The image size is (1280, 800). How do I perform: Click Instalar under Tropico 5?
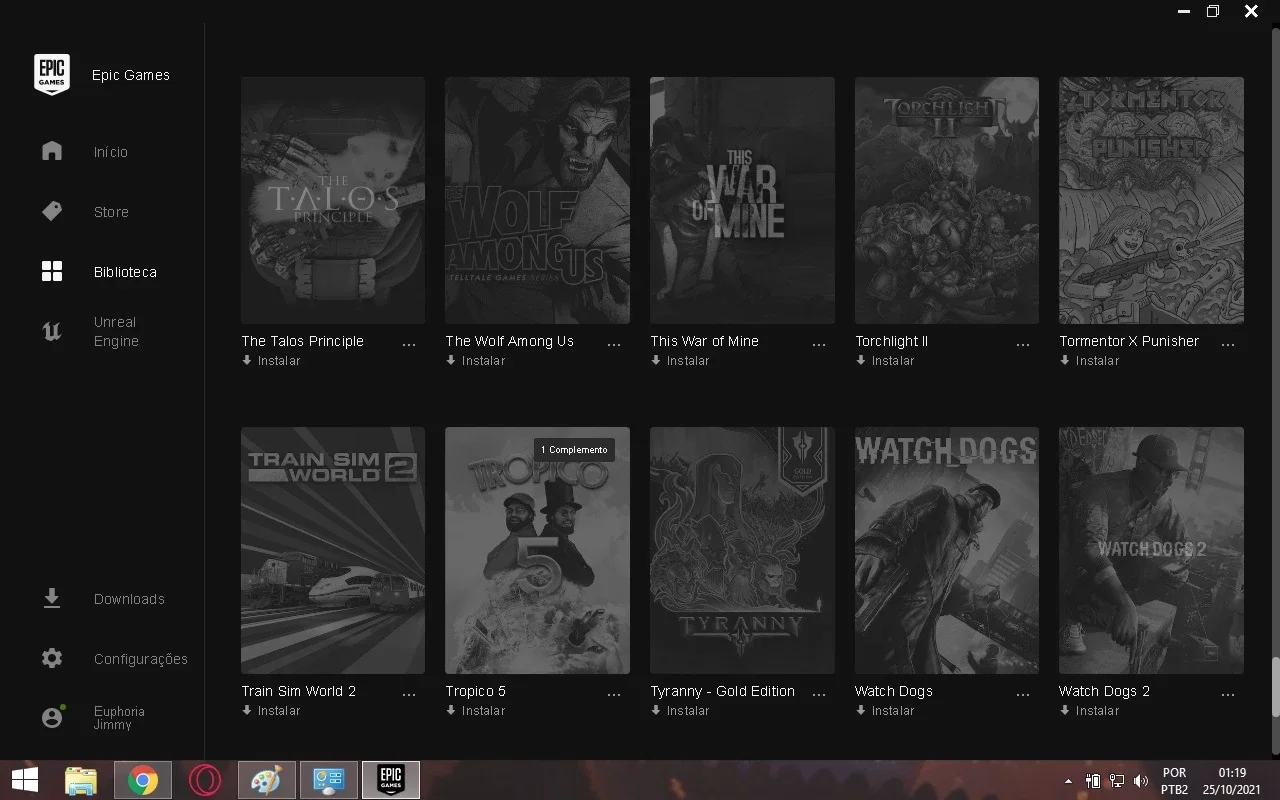(x=475, y=711)
